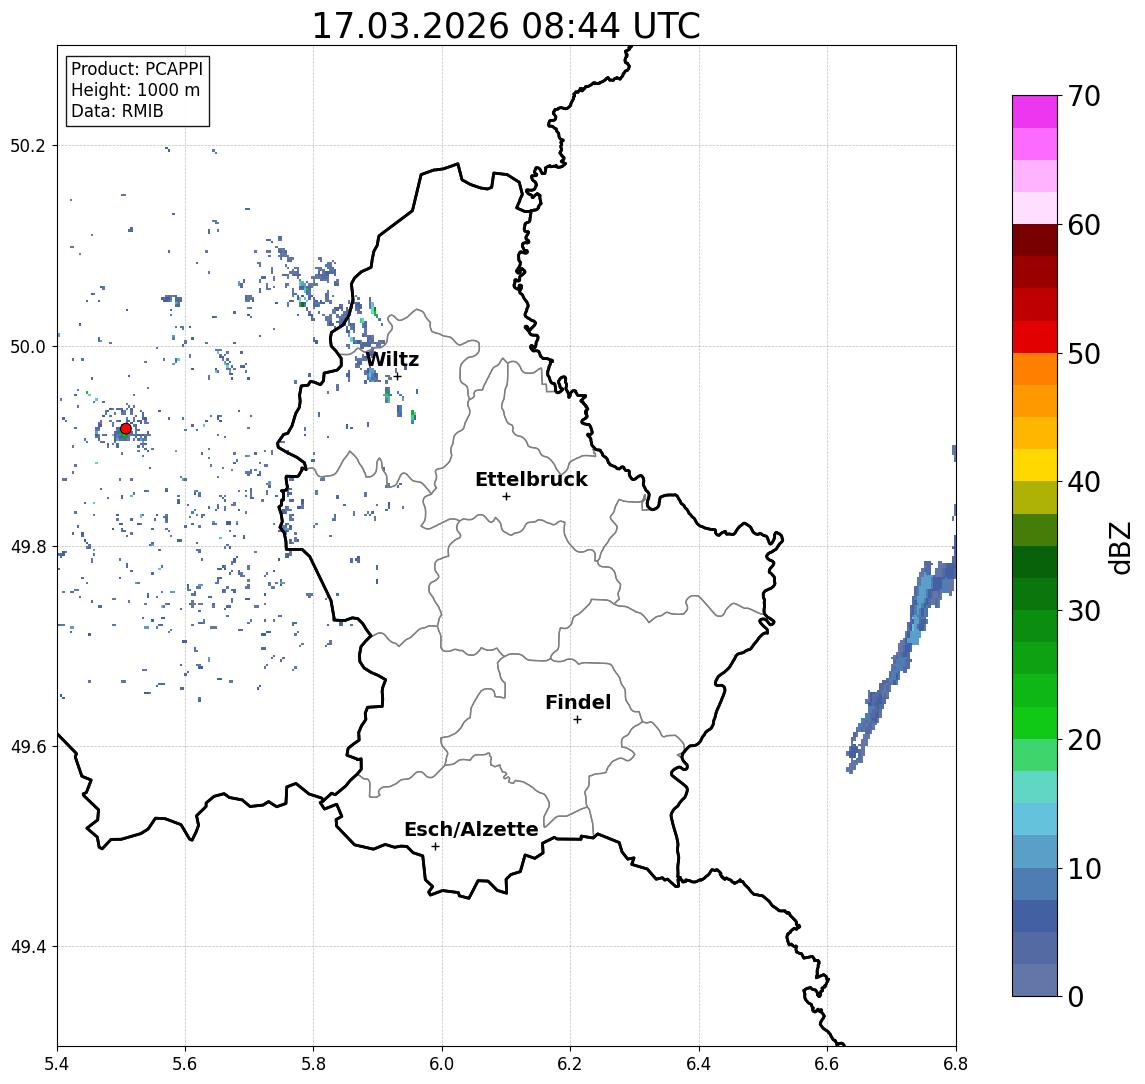Viewport: 1145px width, 1084px height.
Task: Click the 50 value on the colorbar
Action: pos(1084,354)
